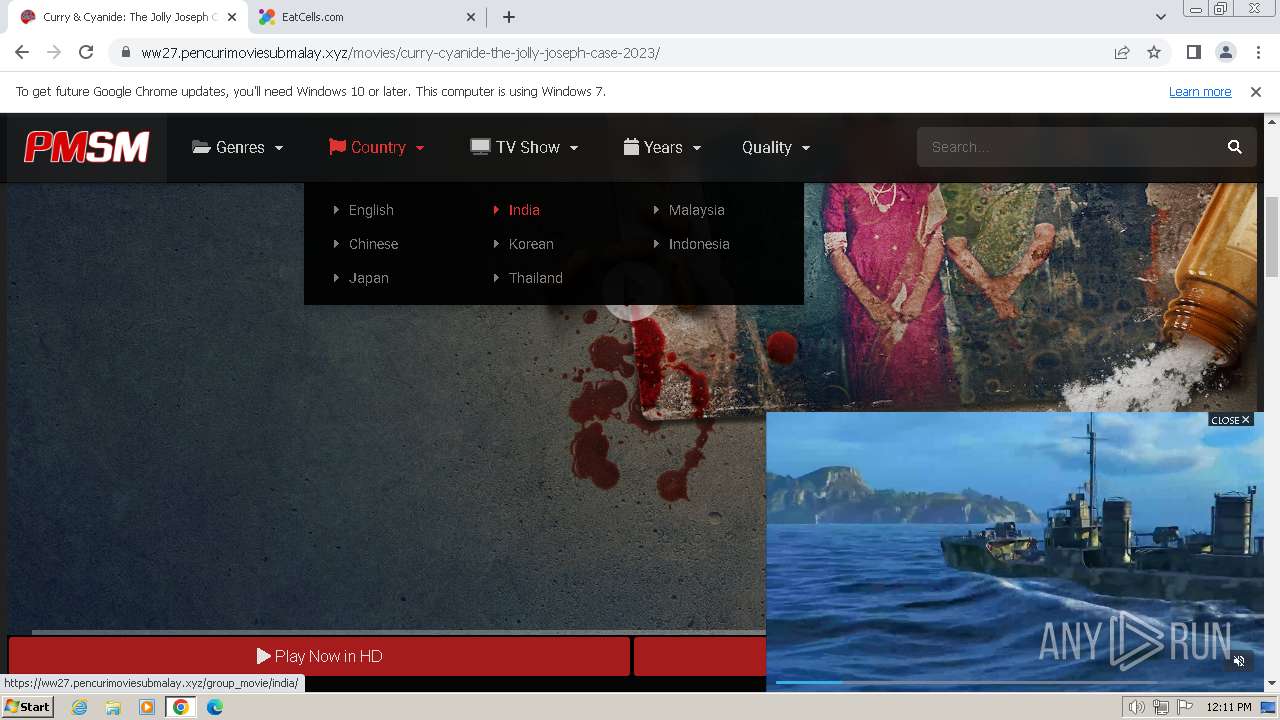Reload the current page
Screen dimensions: 1280x720
[x=86, y=52]
